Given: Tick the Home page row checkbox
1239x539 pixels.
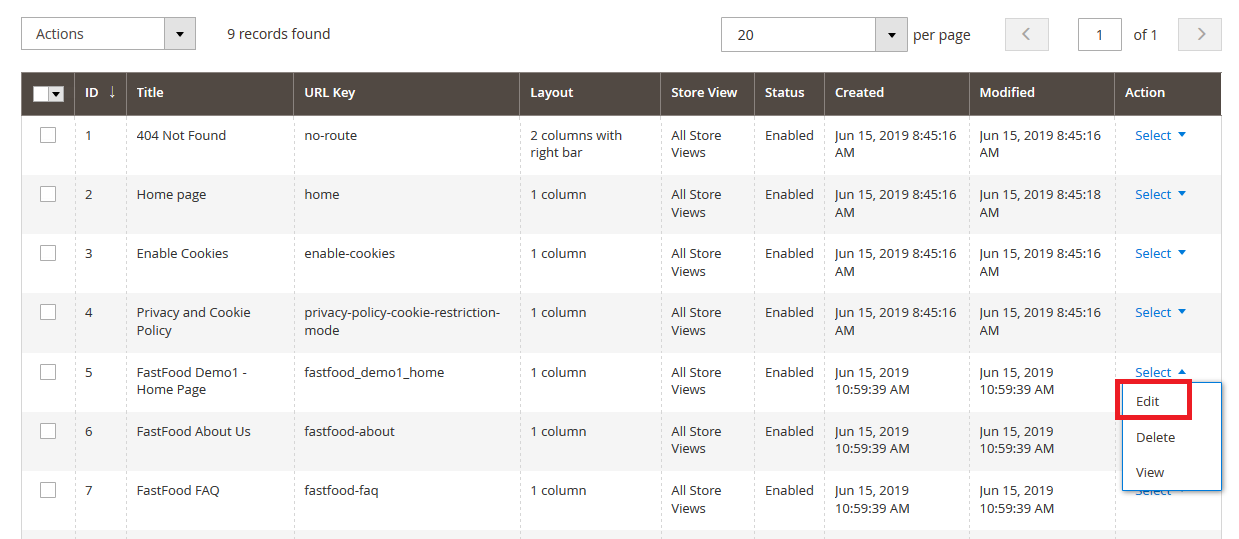Looking at the screenshot, I should tap(48, 194).
